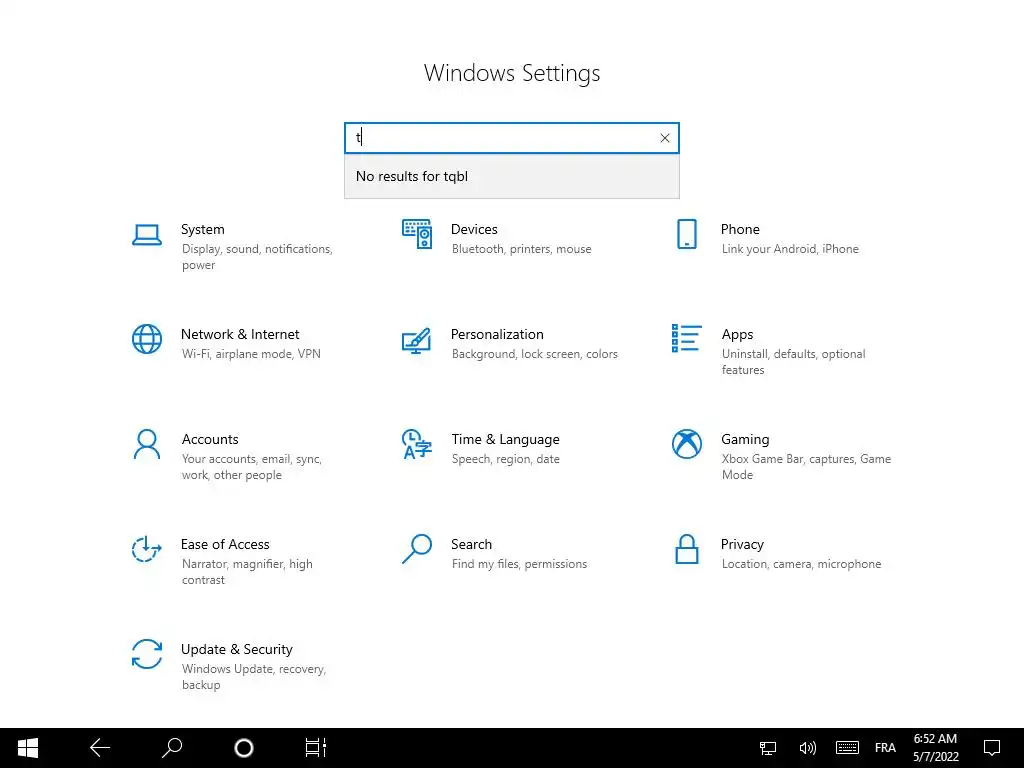
Task: Open the Personalization paintbrush icon
Action: [417, 340]
